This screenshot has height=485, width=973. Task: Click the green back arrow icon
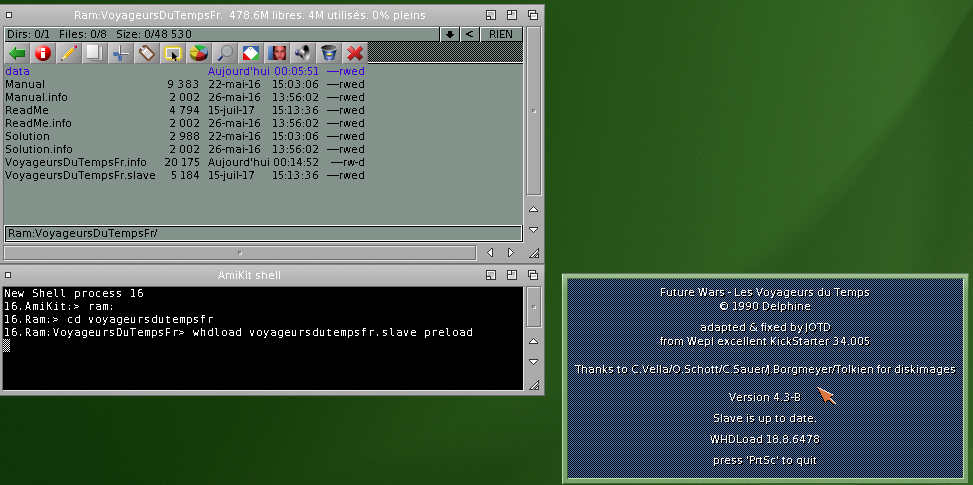[x=17, y=53]
